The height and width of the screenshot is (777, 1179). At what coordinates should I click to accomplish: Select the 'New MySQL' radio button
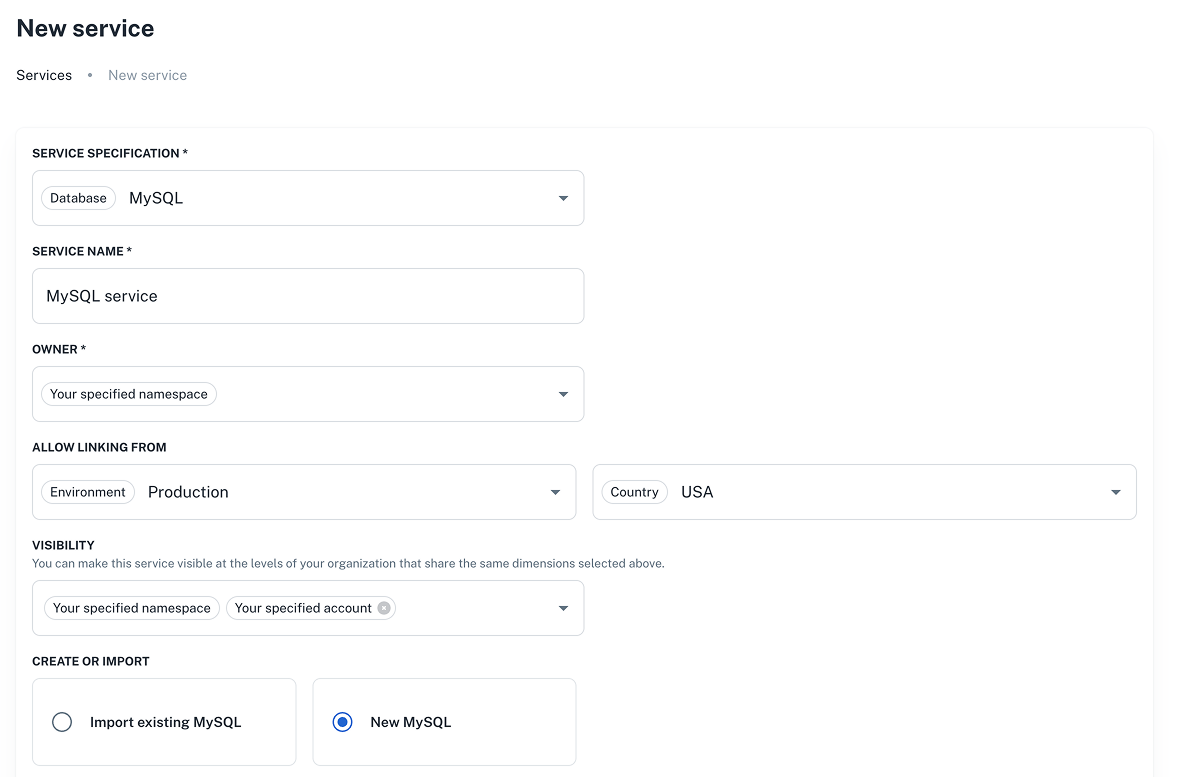(343, 722)
